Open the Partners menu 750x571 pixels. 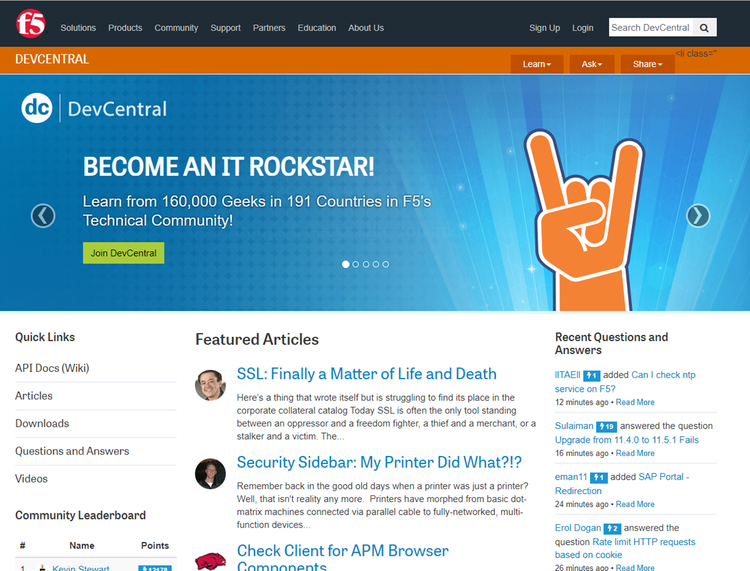click(269, 28)
